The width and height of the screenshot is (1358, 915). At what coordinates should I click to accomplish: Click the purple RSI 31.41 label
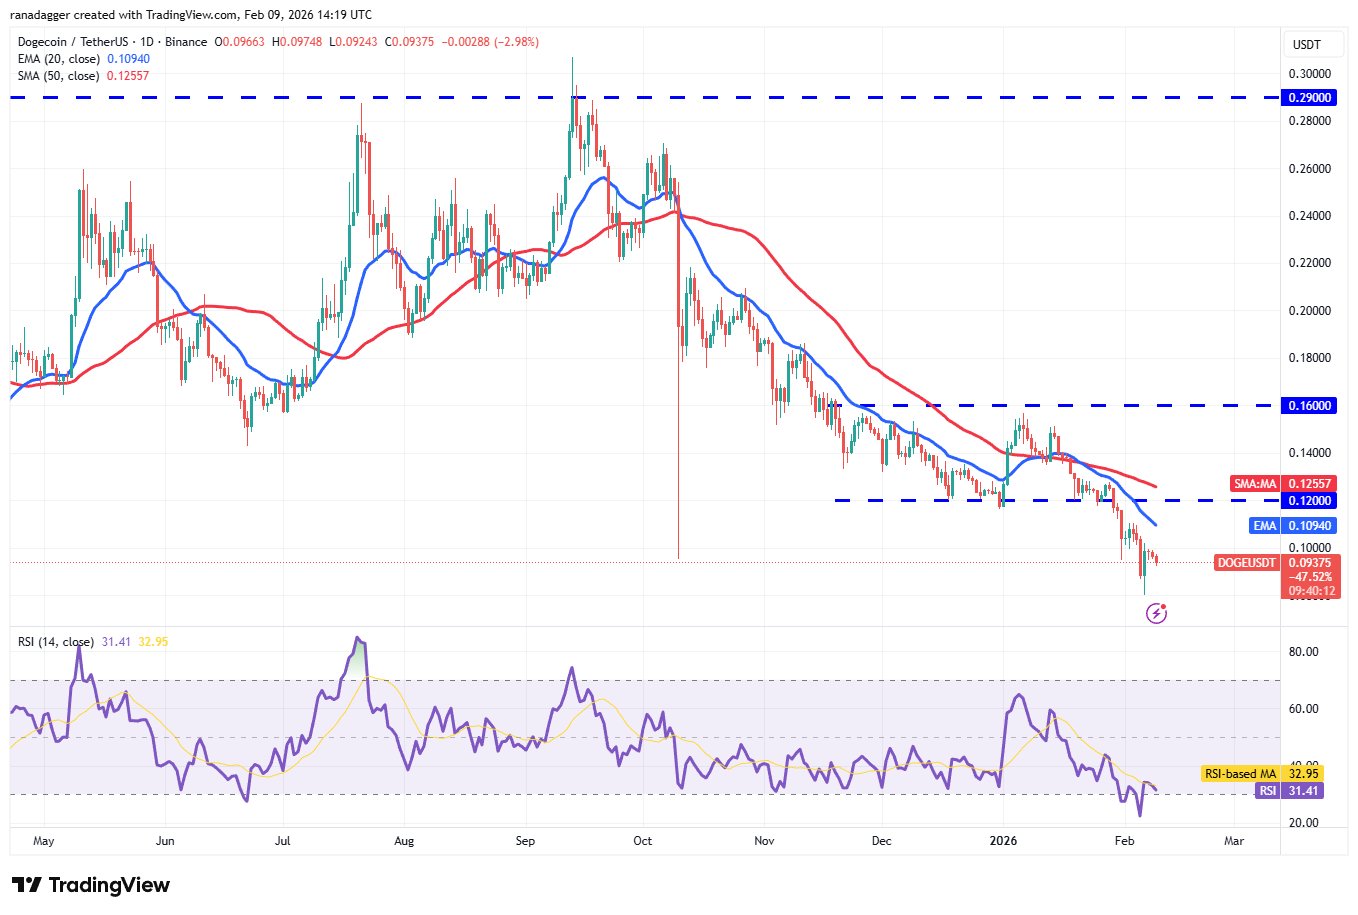tap(1297, 791)
